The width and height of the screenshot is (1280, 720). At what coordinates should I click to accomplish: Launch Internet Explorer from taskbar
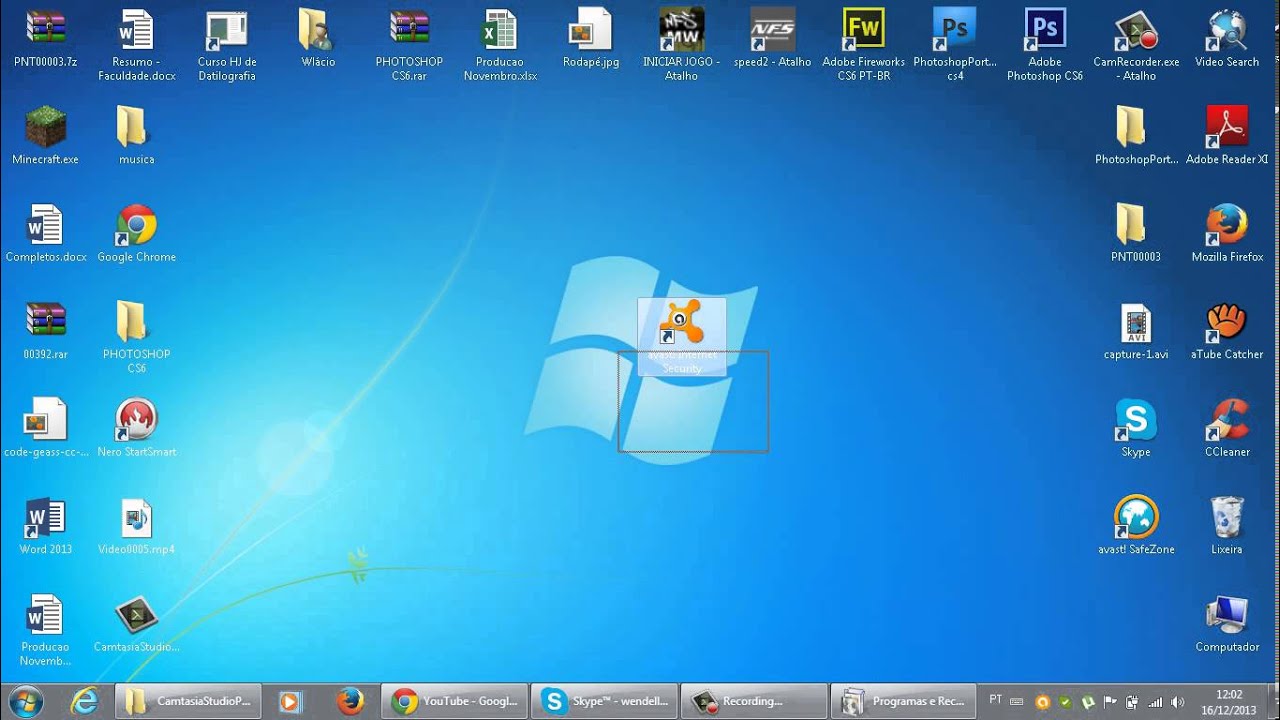click(85, 702)
